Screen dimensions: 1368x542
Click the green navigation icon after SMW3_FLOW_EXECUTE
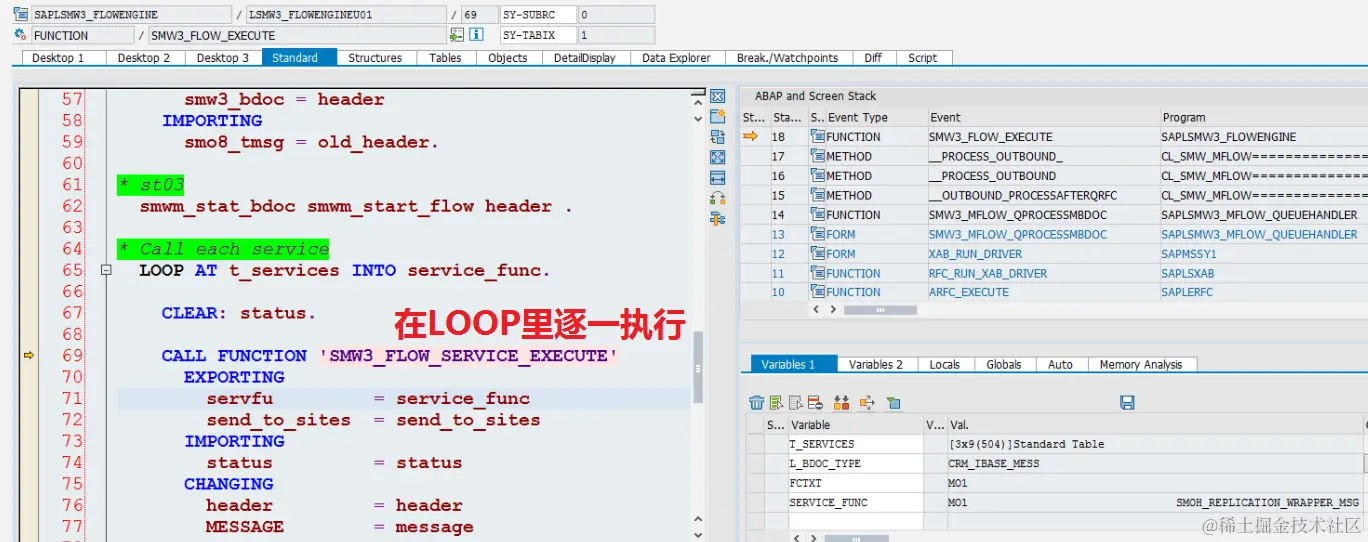(457, 35)
